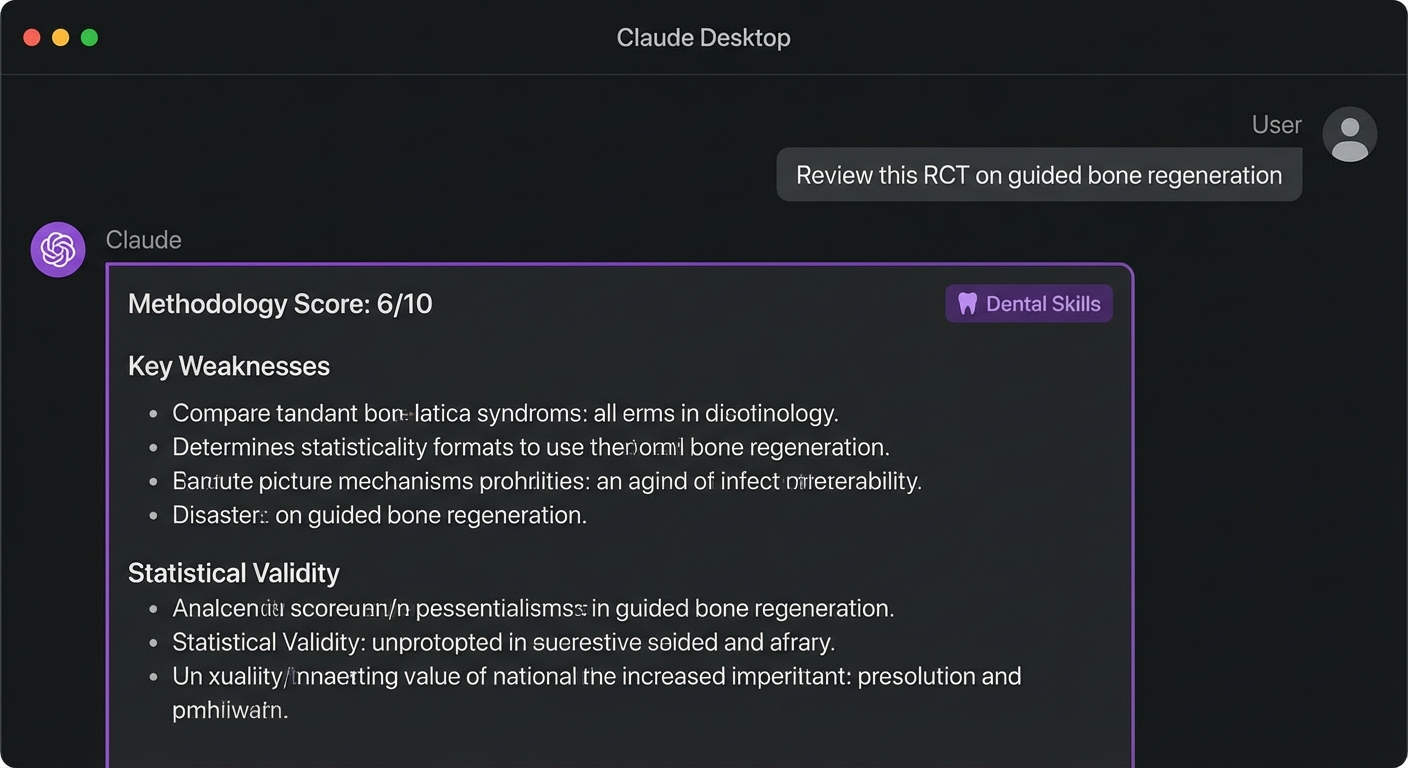Collapse the Statistical Validity section
The height and width of the screenshot is (768, 1408).
click(x=233, y=573)
